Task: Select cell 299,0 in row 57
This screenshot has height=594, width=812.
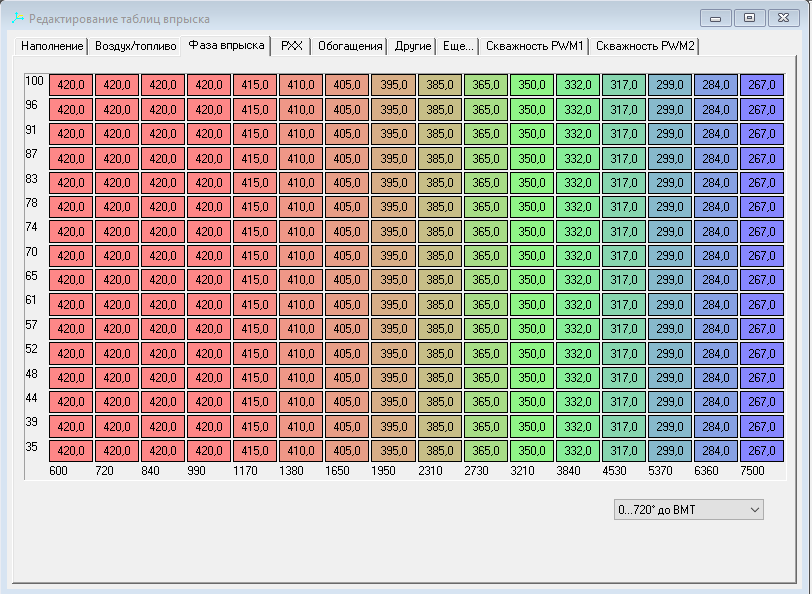Action: coord(670,329)
